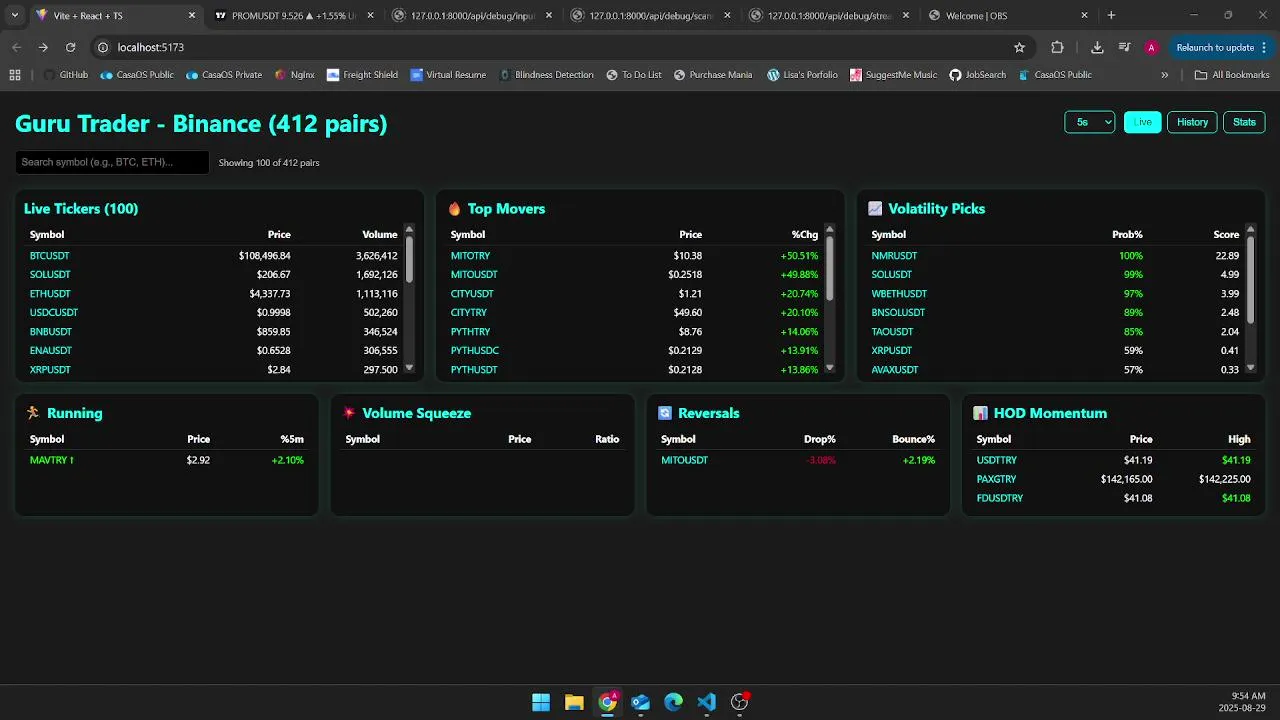Click the Volume Squeeze burst icon
1280x720 pixels.
pos(349,413)
